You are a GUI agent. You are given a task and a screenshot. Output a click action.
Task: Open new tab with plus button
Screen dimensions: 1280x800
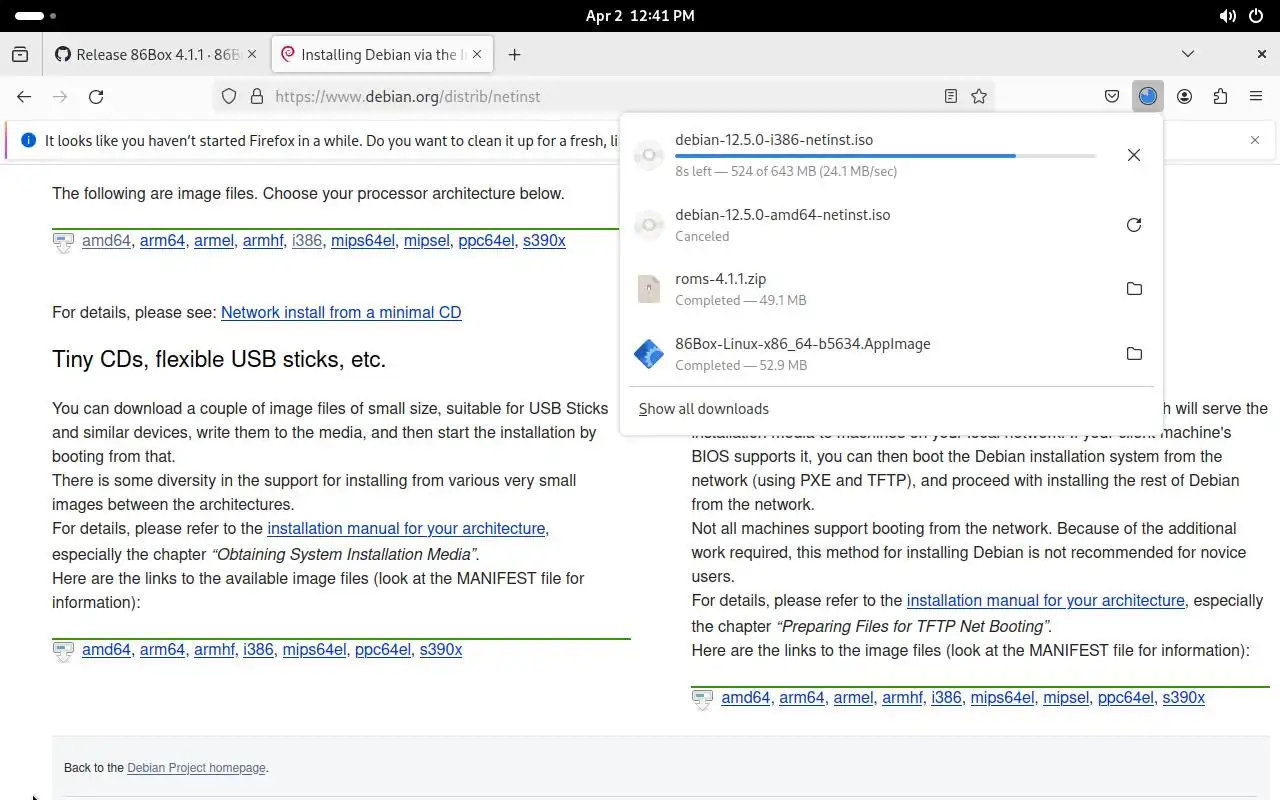click(x=514, y=55)
